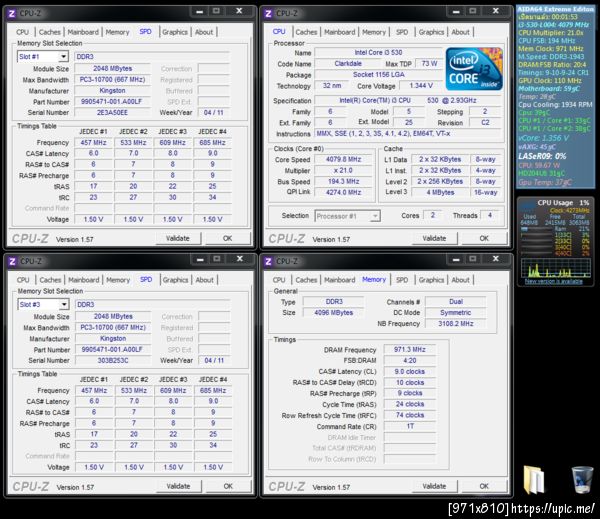Click the Intel Core i3 inside logo
Screen dimensions: 600x519
[474, 69]
